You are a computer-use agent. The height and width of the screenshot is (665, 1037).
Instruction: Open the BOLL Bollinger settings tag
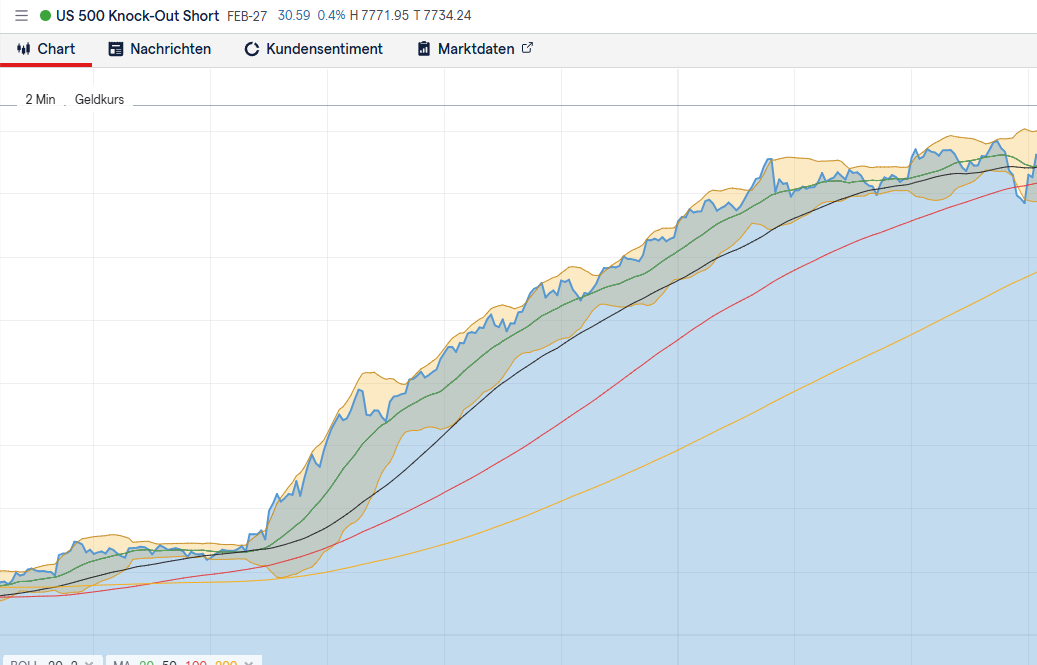point(44,662)
